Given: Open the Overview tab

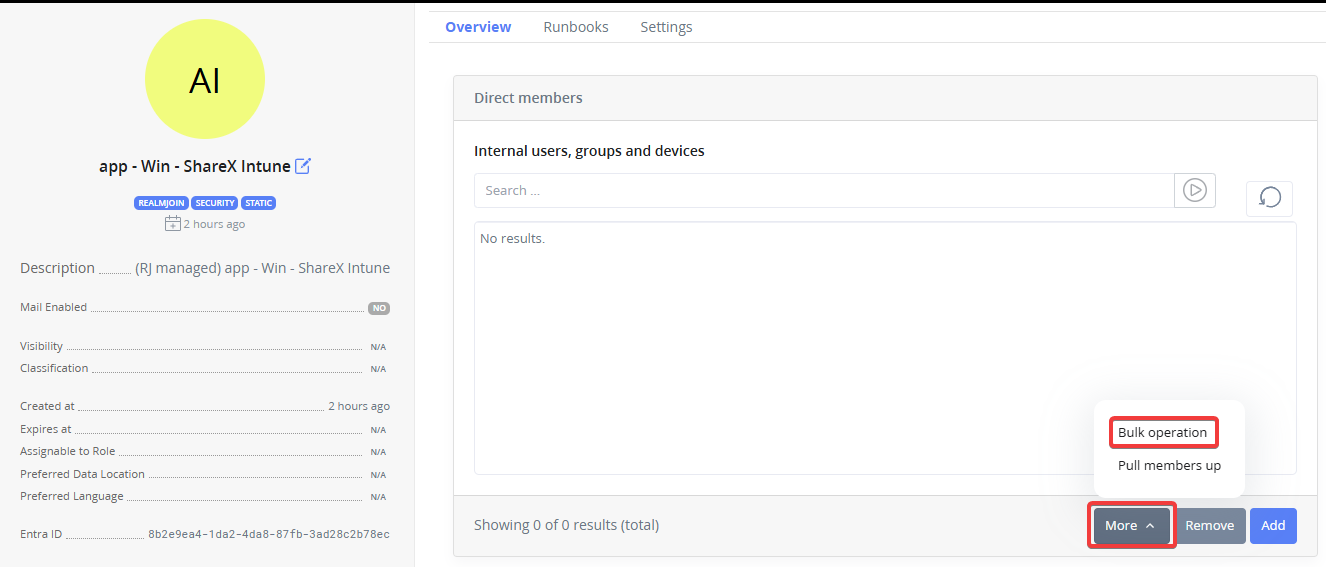Looking at the screenshot, I should coord(478,27).
